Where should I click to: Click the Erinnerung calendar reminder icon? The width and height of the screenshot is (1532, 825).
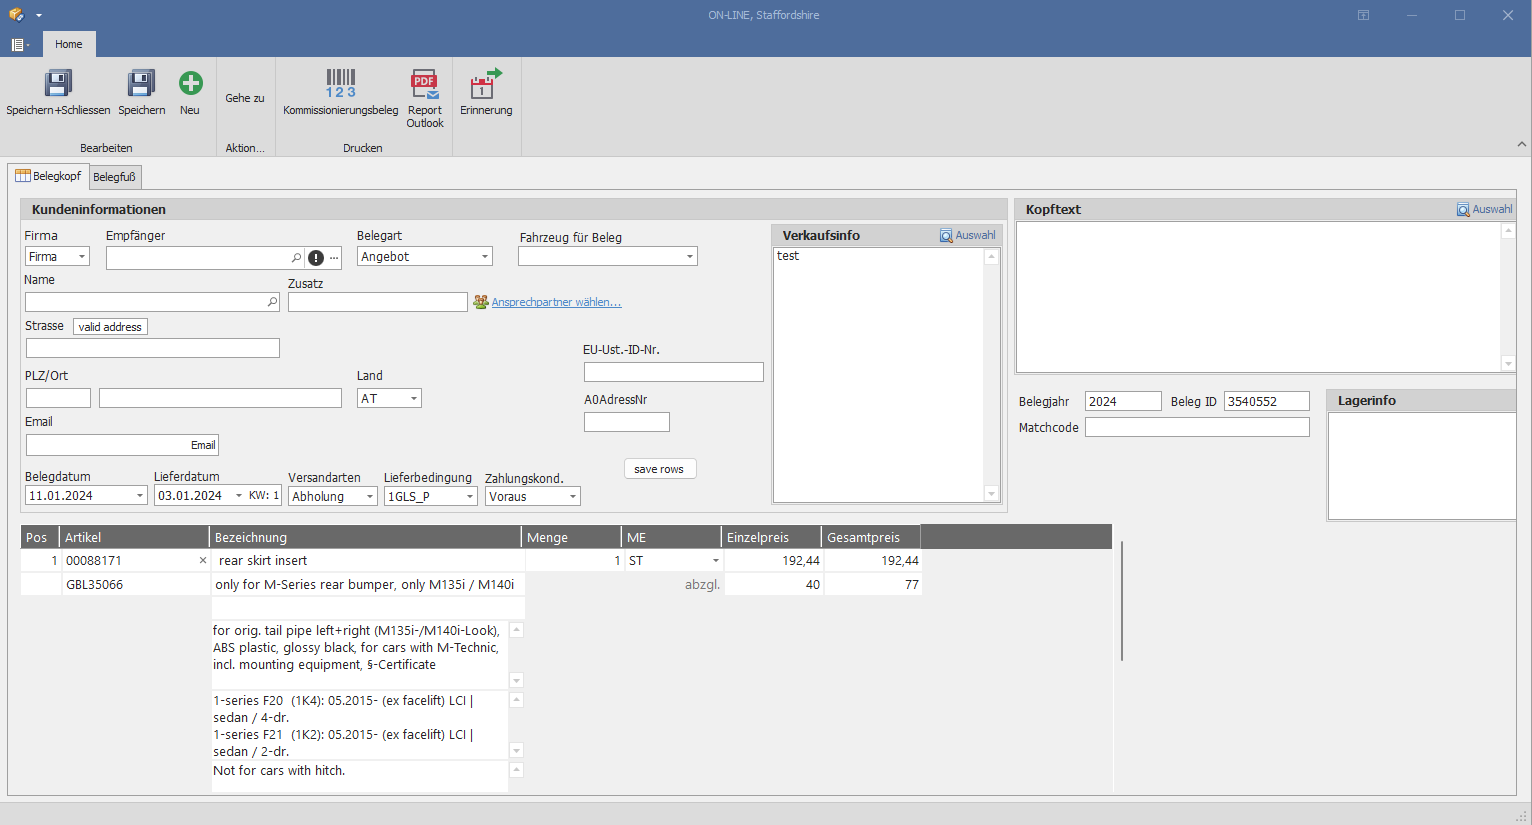486,84
